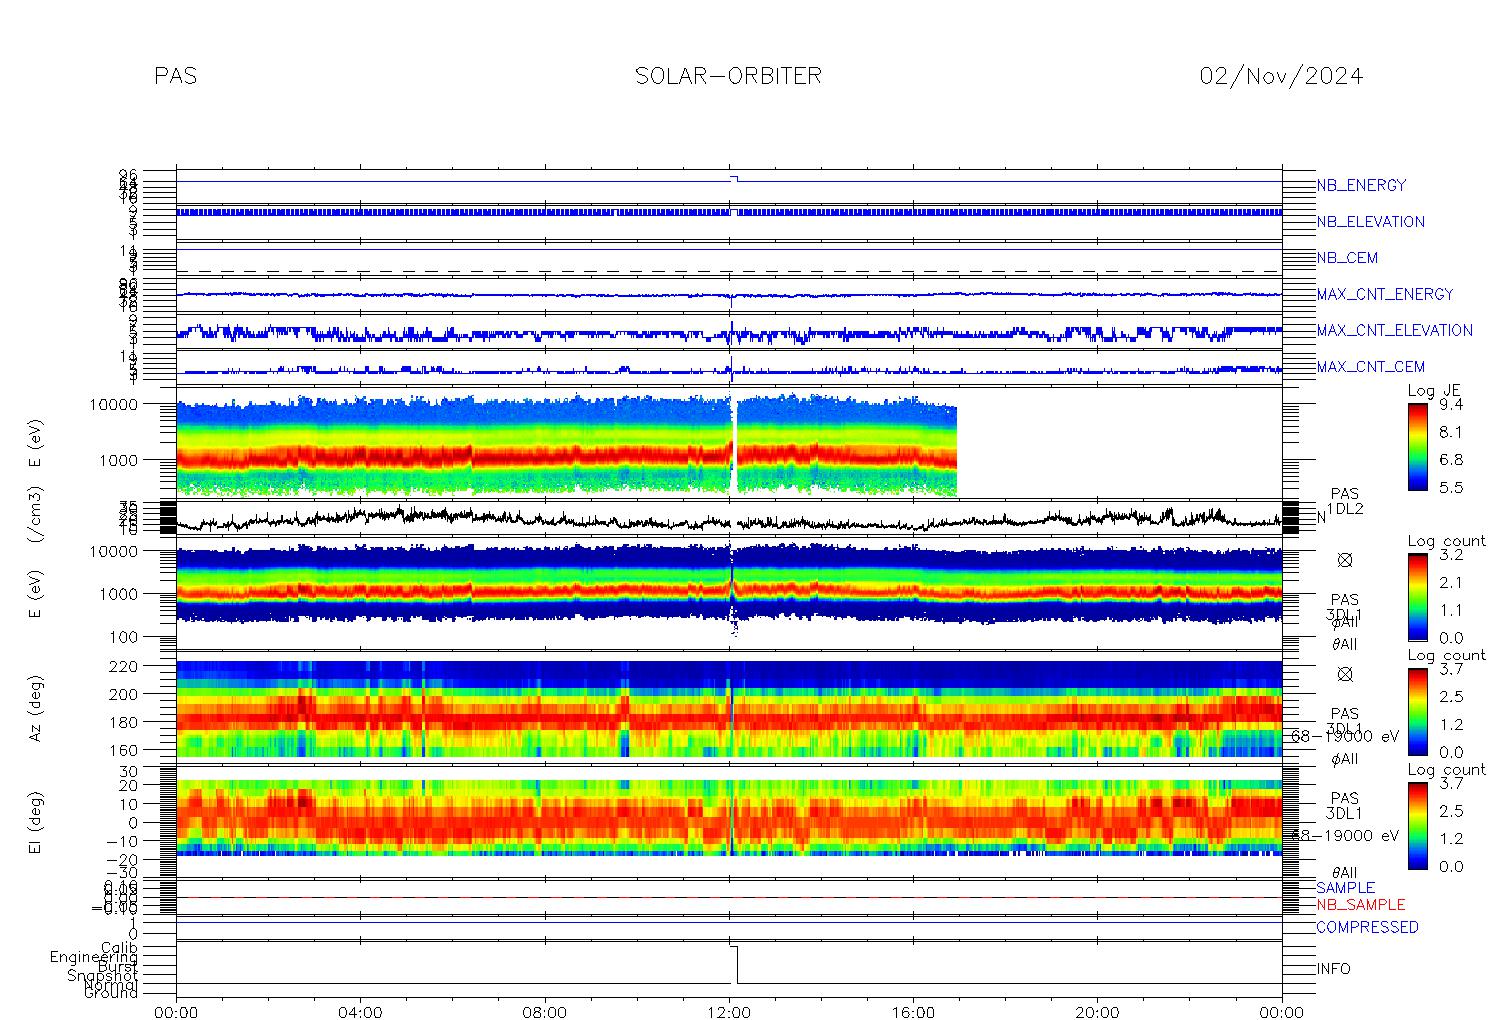Click the 02/Nov/2024 date
This screenshot has width=1512, height=1020.
tap(1281, 76)
